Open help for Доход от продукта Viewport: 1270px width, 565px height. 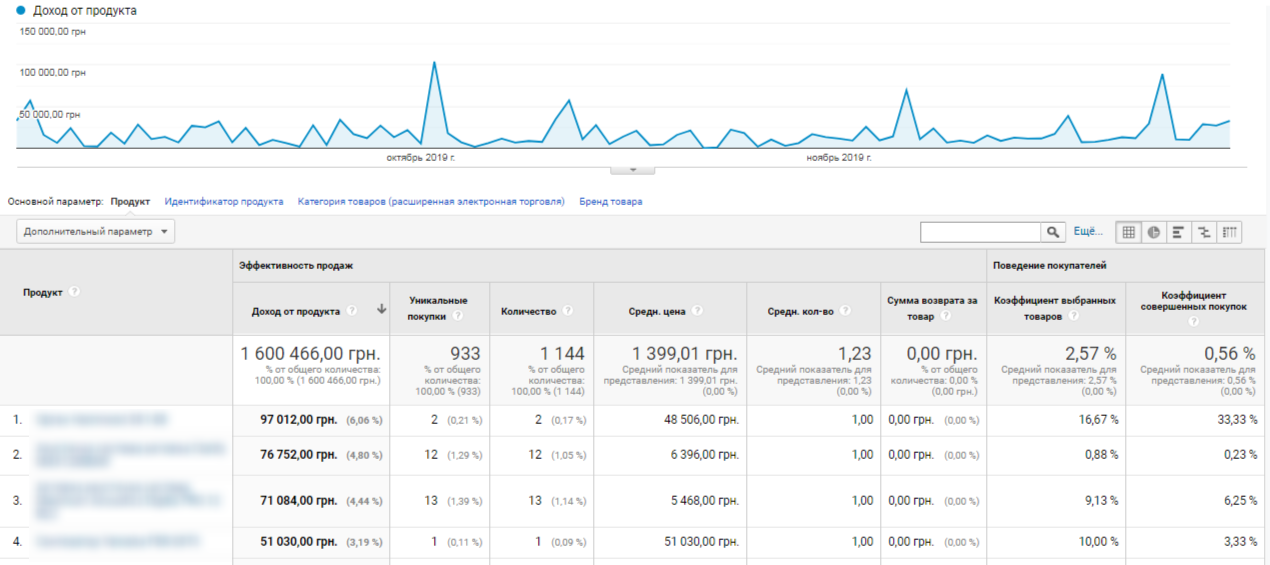pos(352,311)
